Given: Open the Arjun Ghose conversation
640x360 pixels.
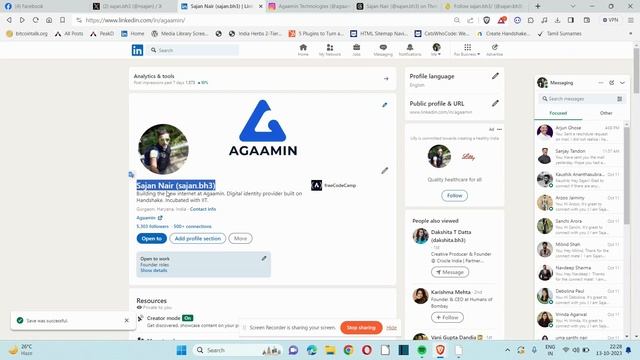Looking at the screenshot, I should pyautogui.click(x=579, y=133).
